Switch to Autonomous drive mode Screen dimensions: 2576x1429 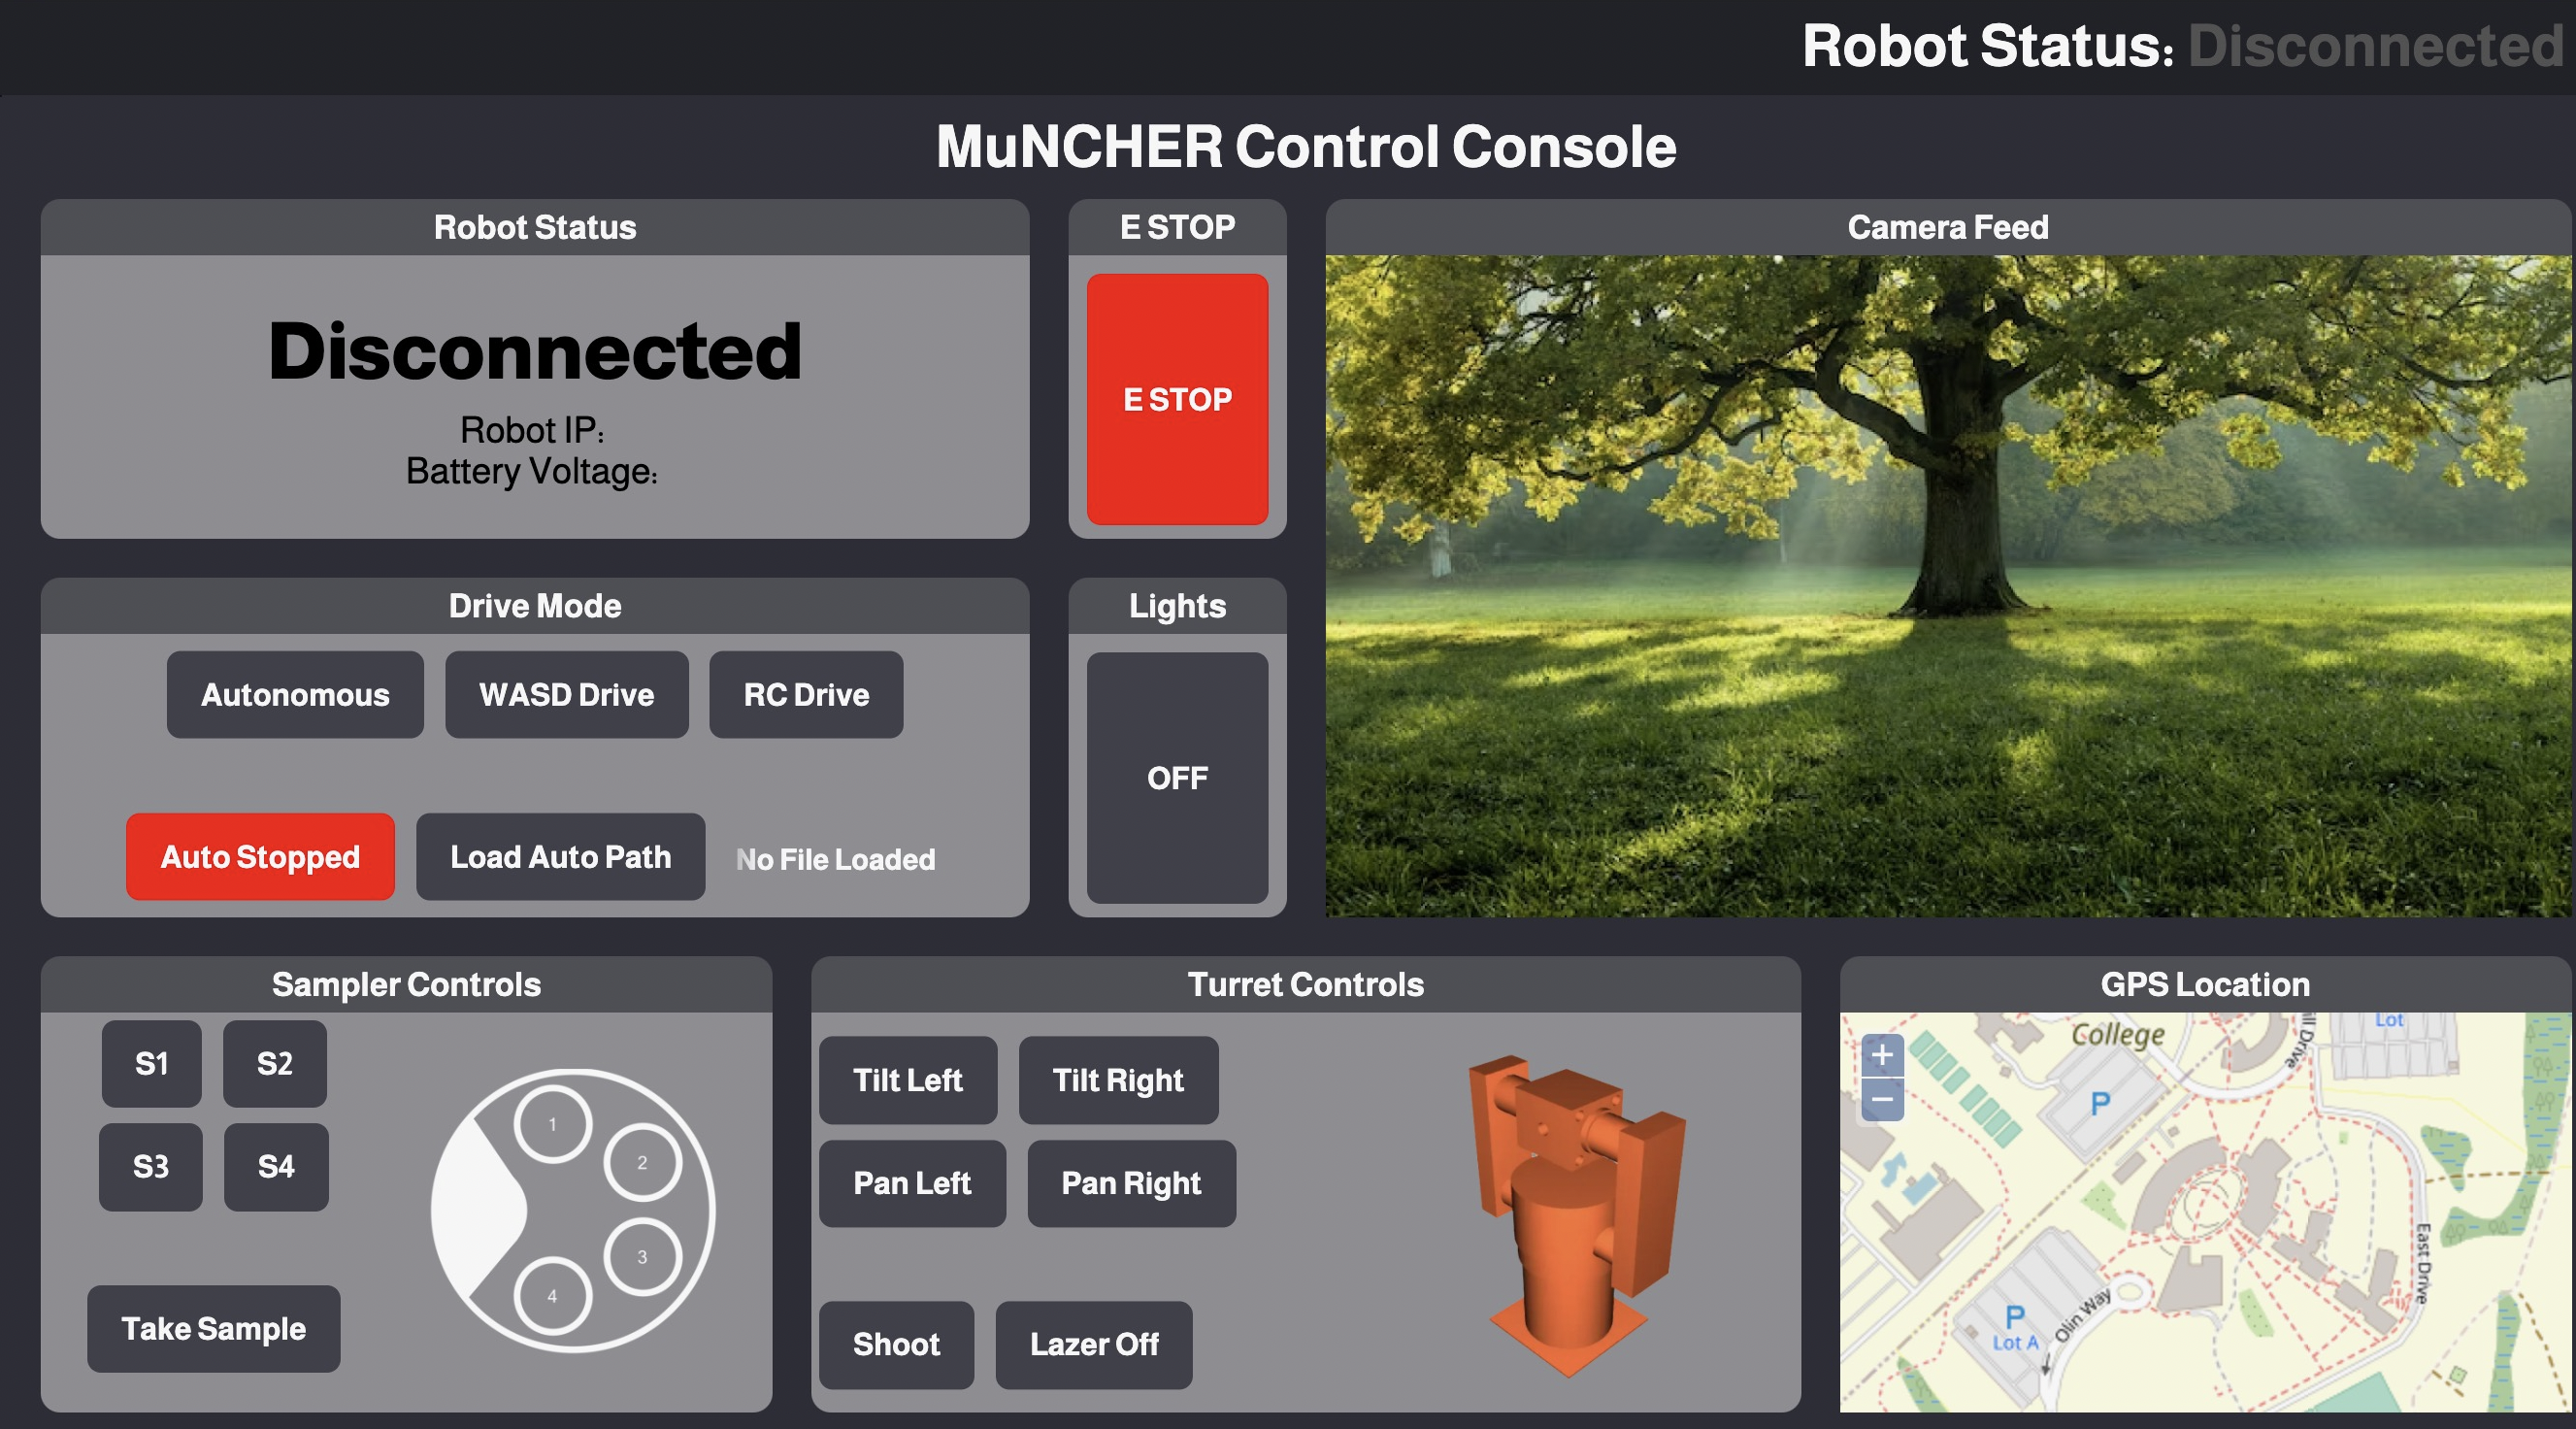(295, 695)
